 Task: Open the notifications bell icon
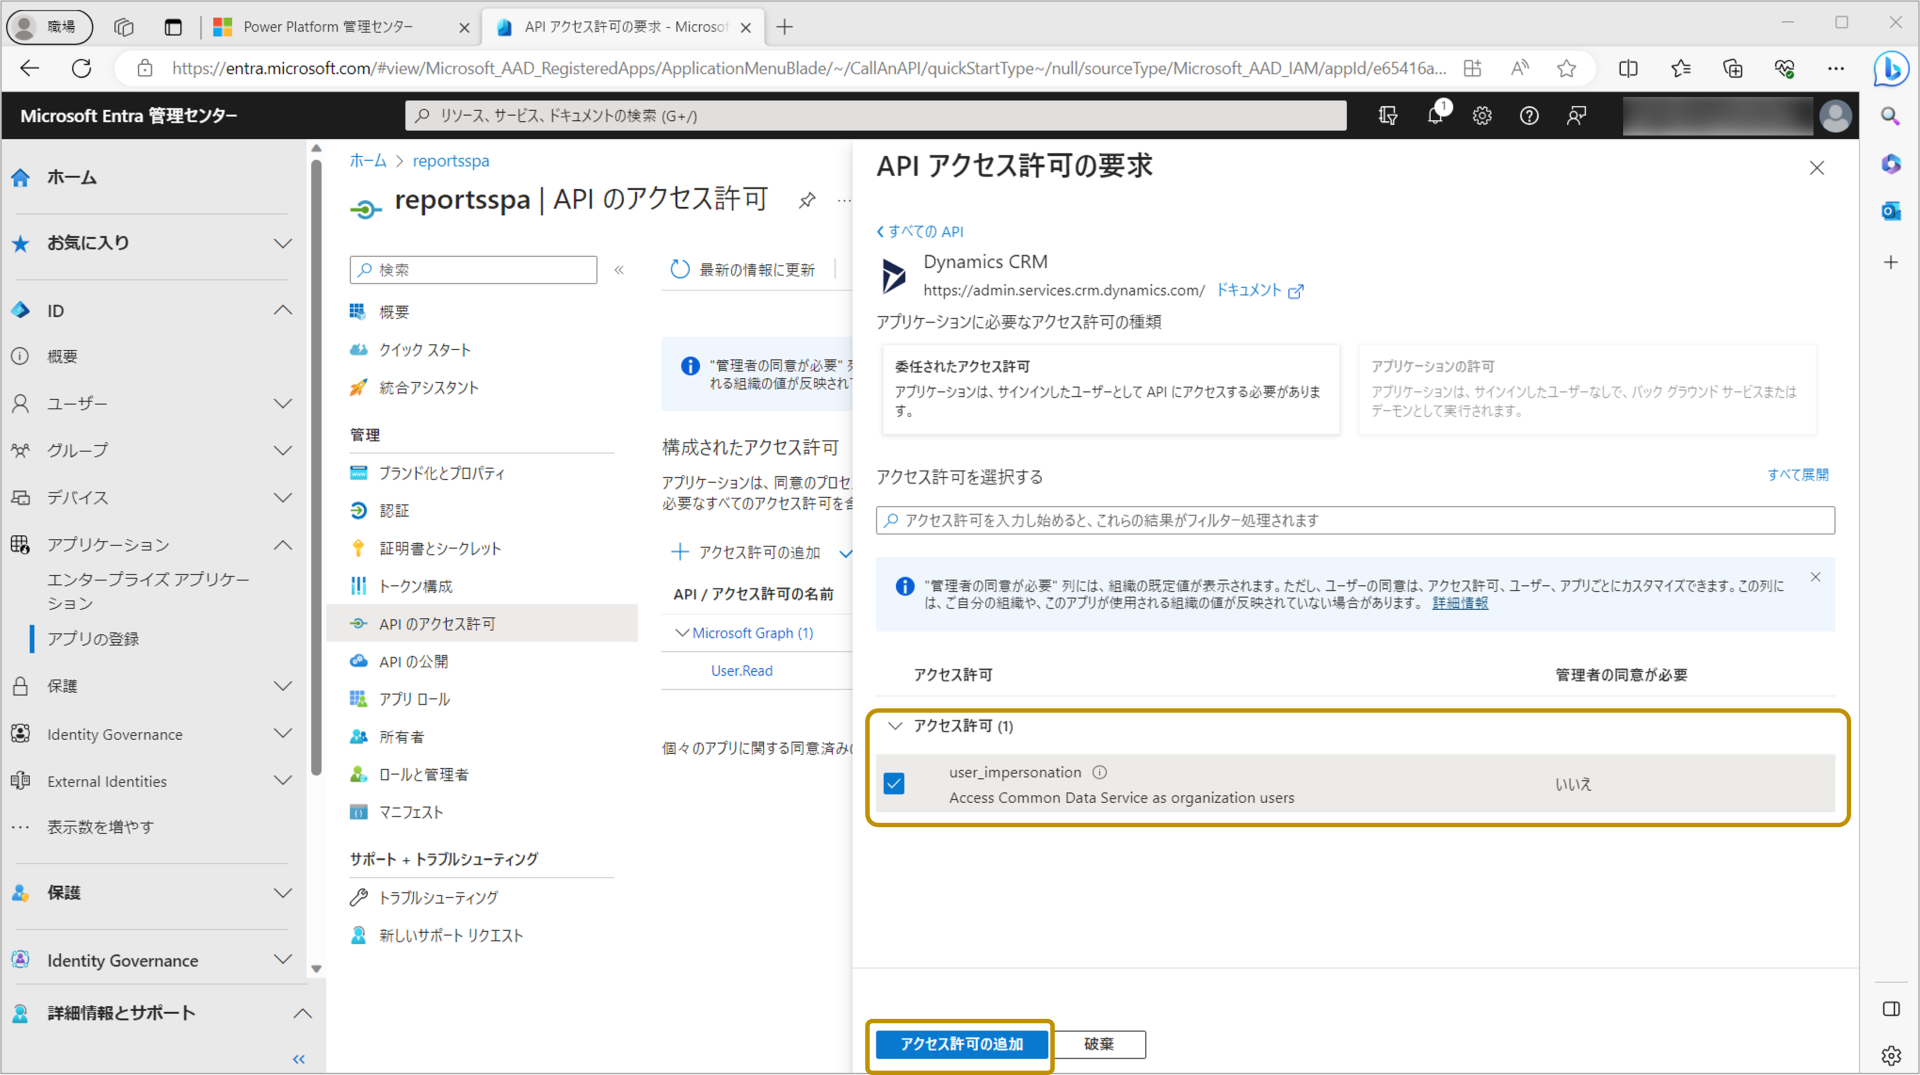1436,115
